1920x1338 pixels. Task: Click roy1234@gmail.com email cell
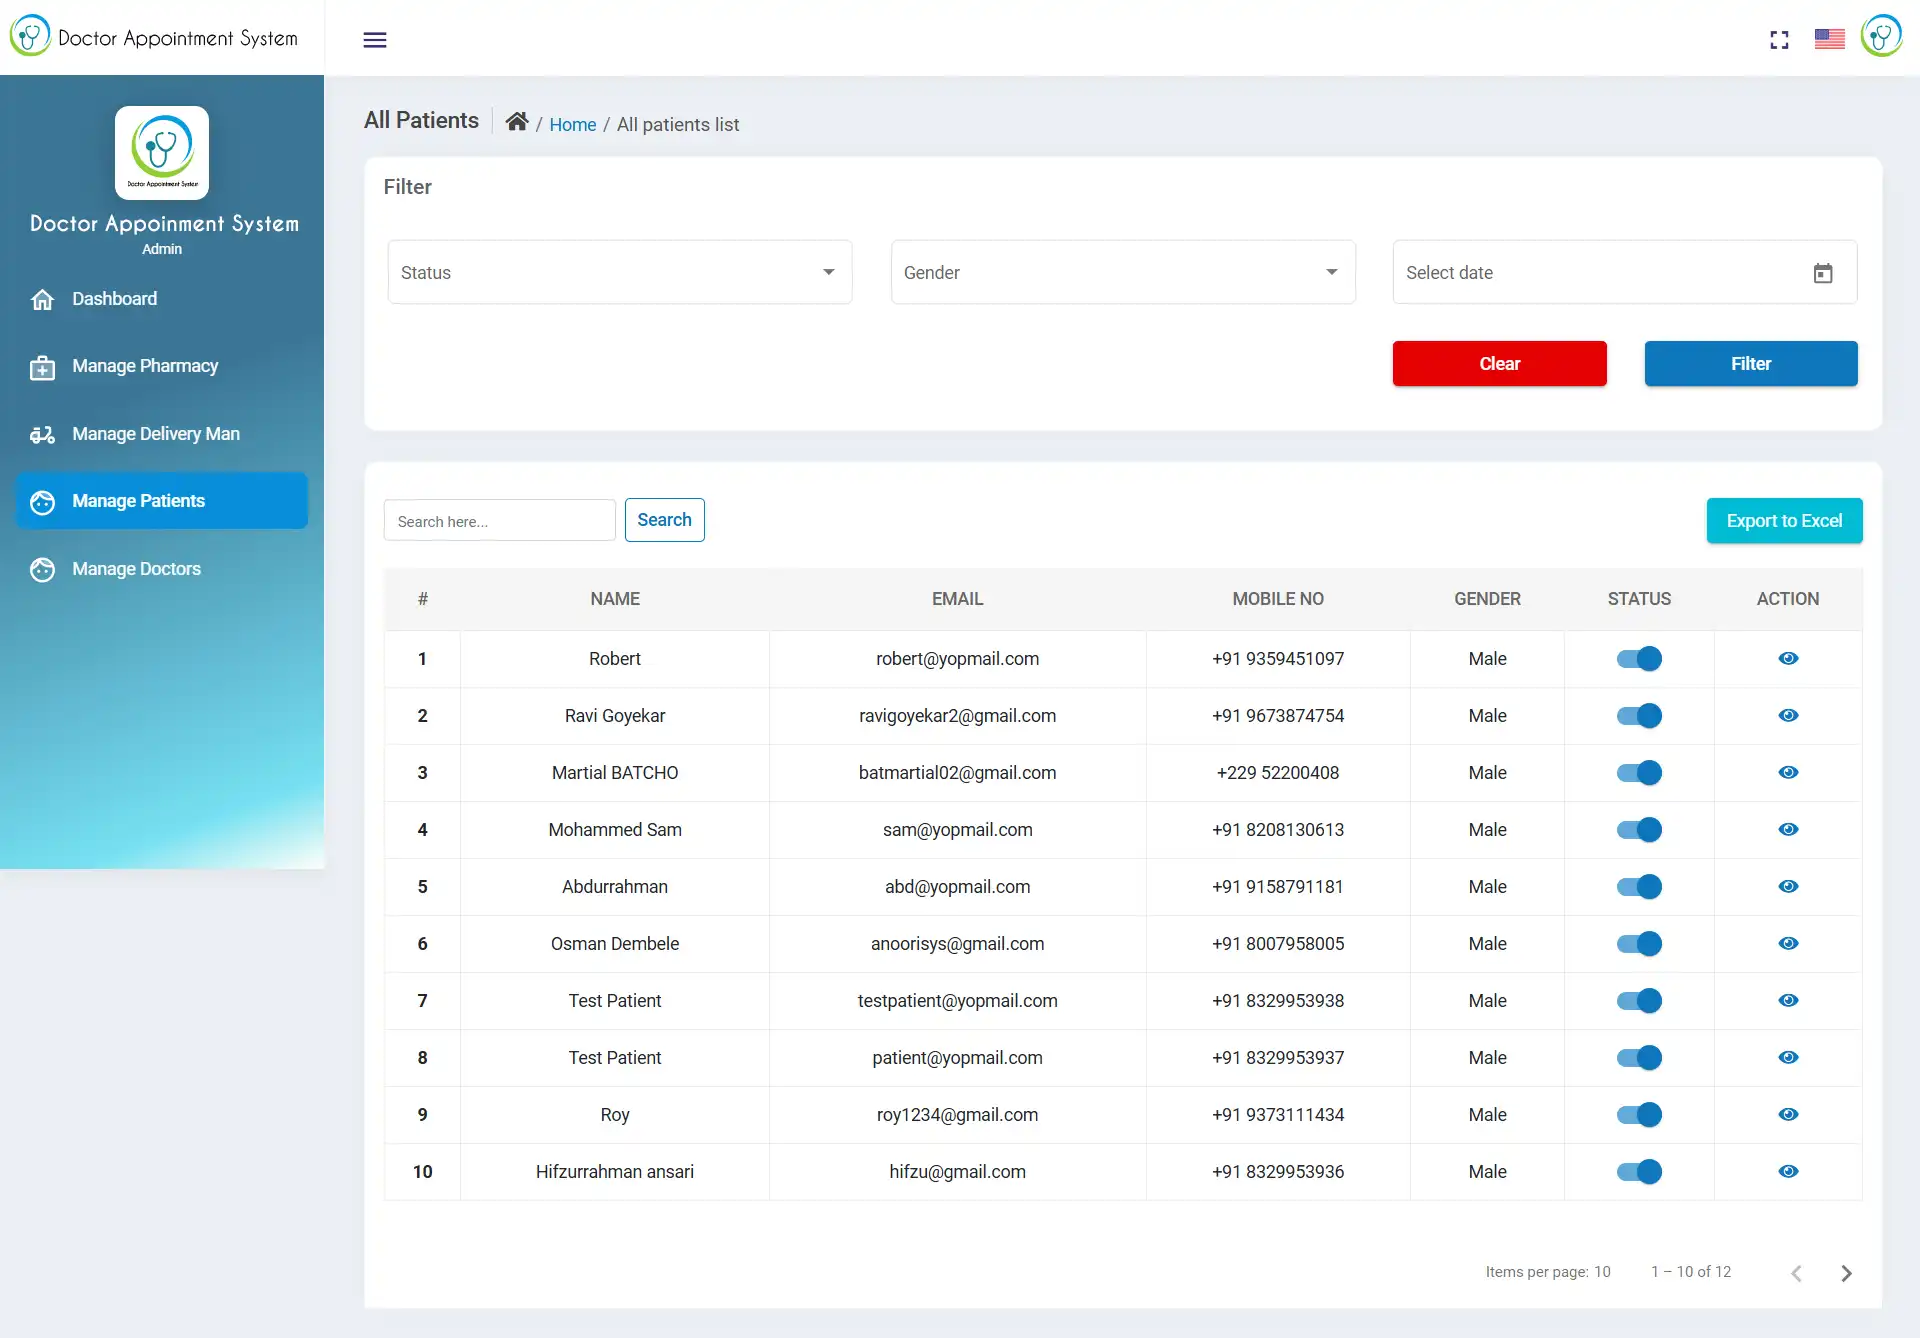click(957, 1115)
